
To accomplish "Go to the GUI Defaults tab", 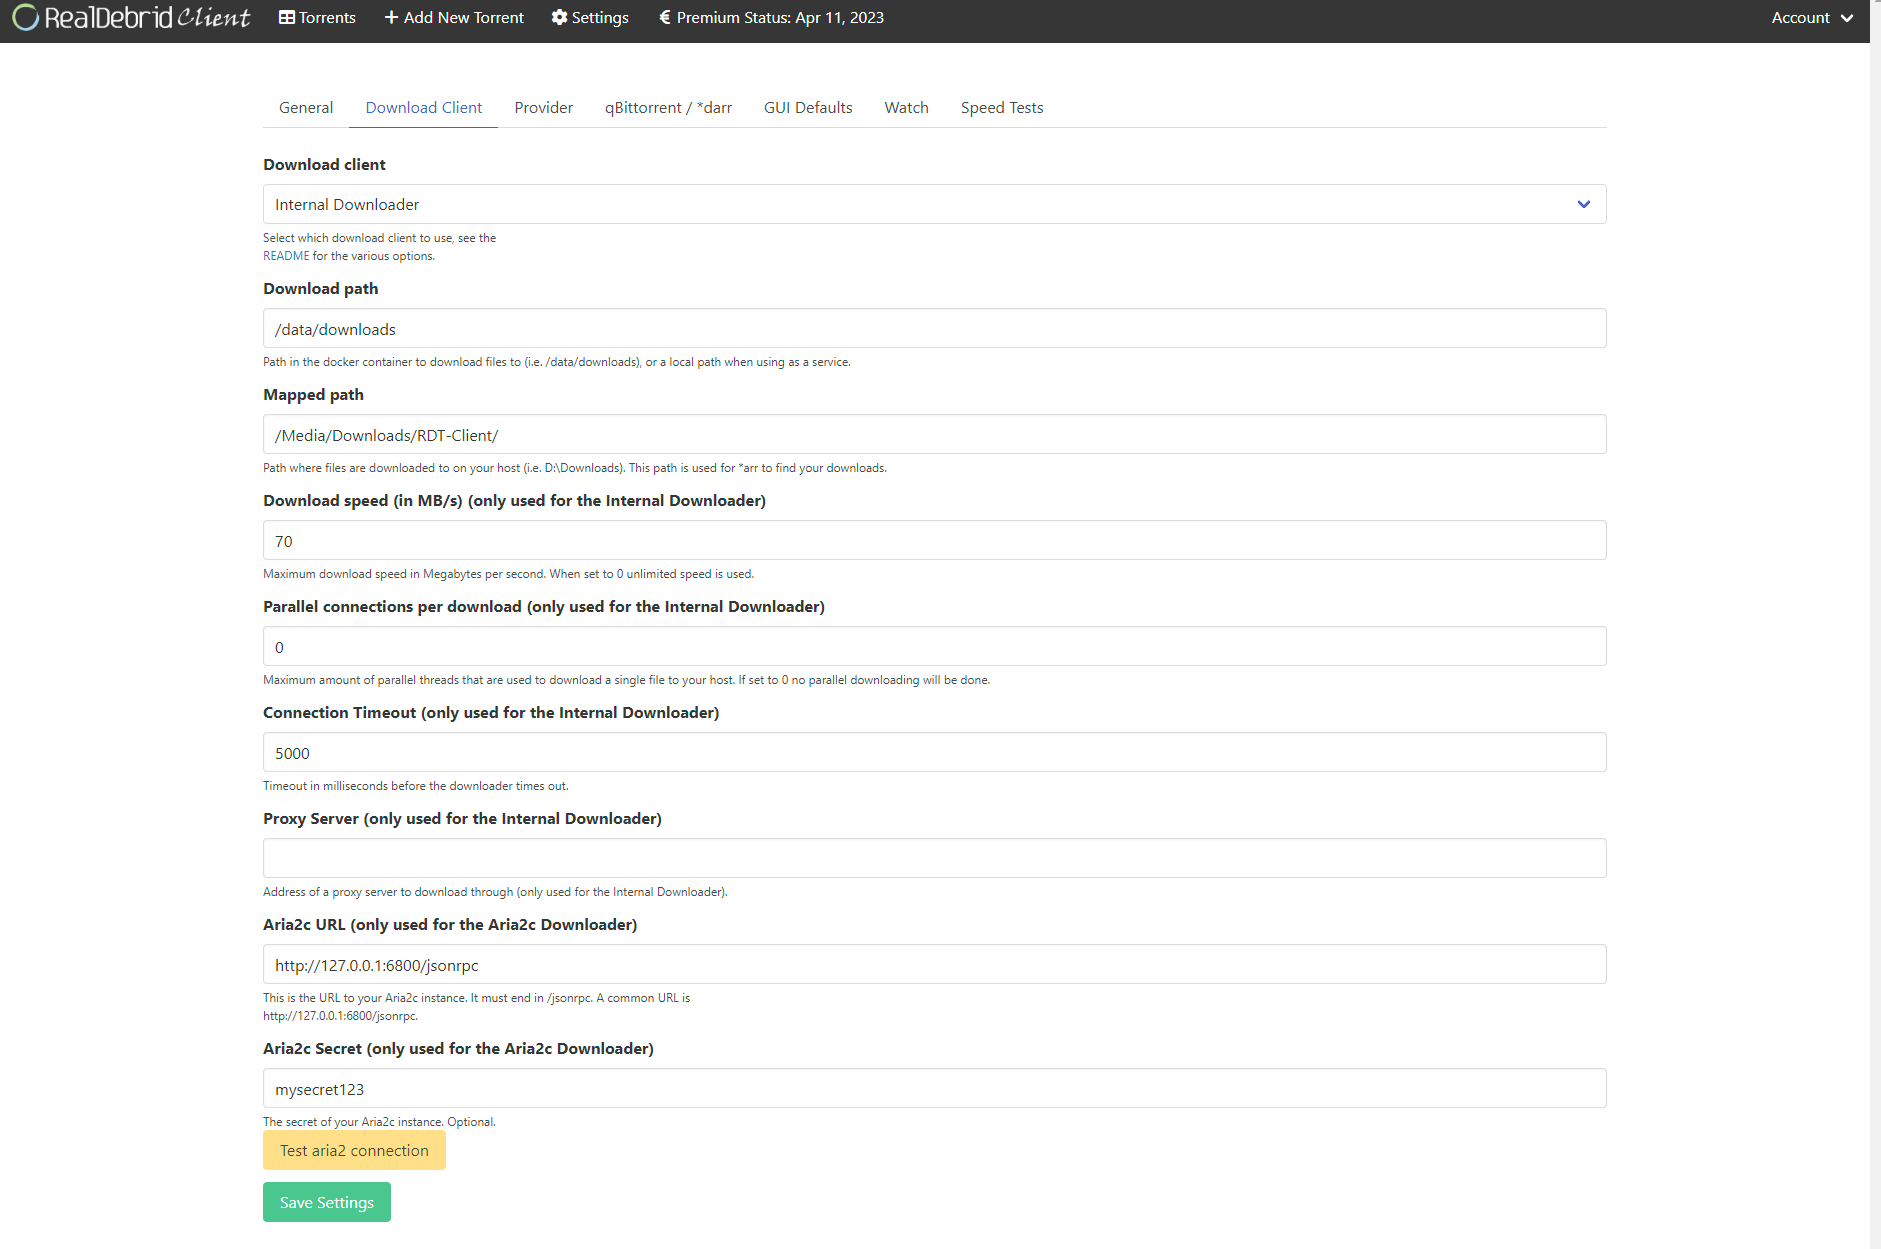I will (807, 107).
